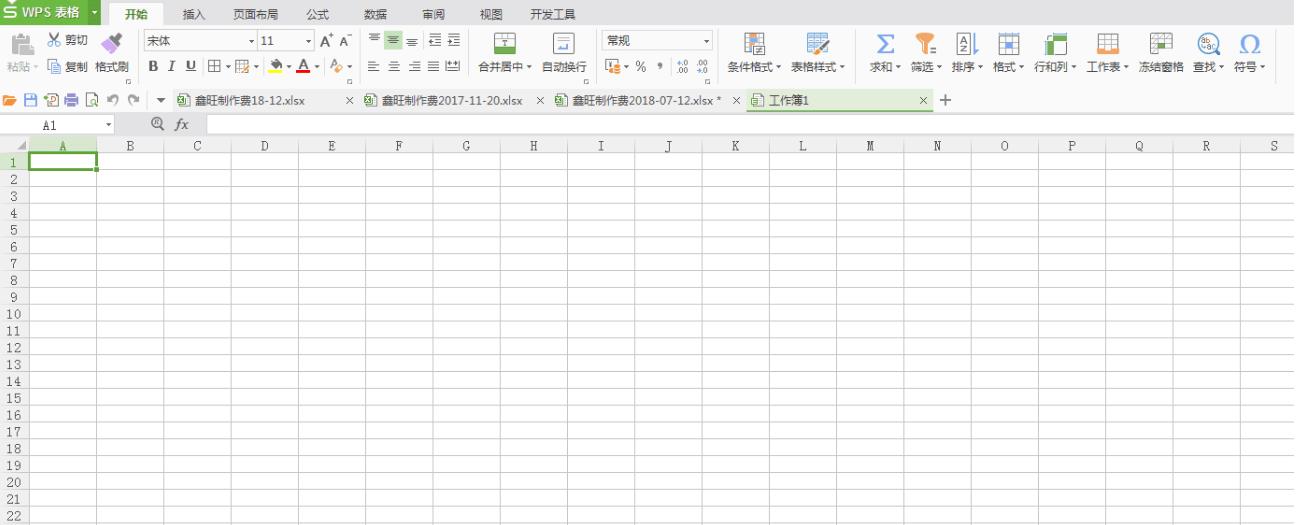Toggle align text right
Image resolution: width=1302 pixels, height=525 pixels.
pos(414,66)
